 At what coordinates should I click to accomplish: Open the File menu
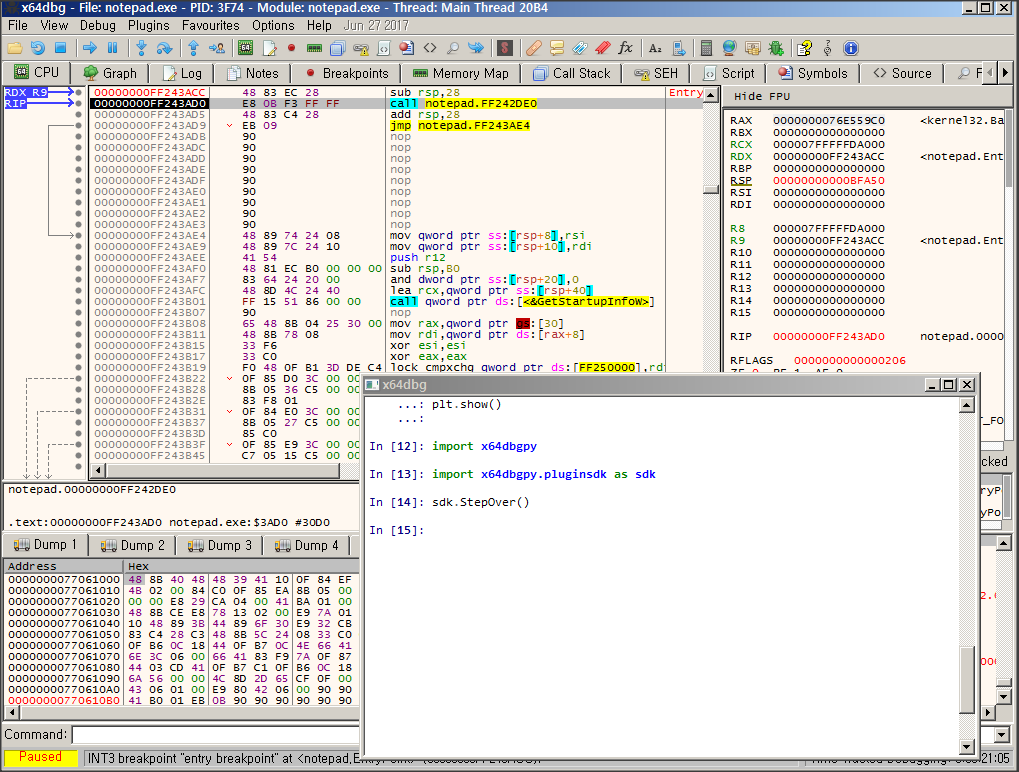tap(18, 25)
